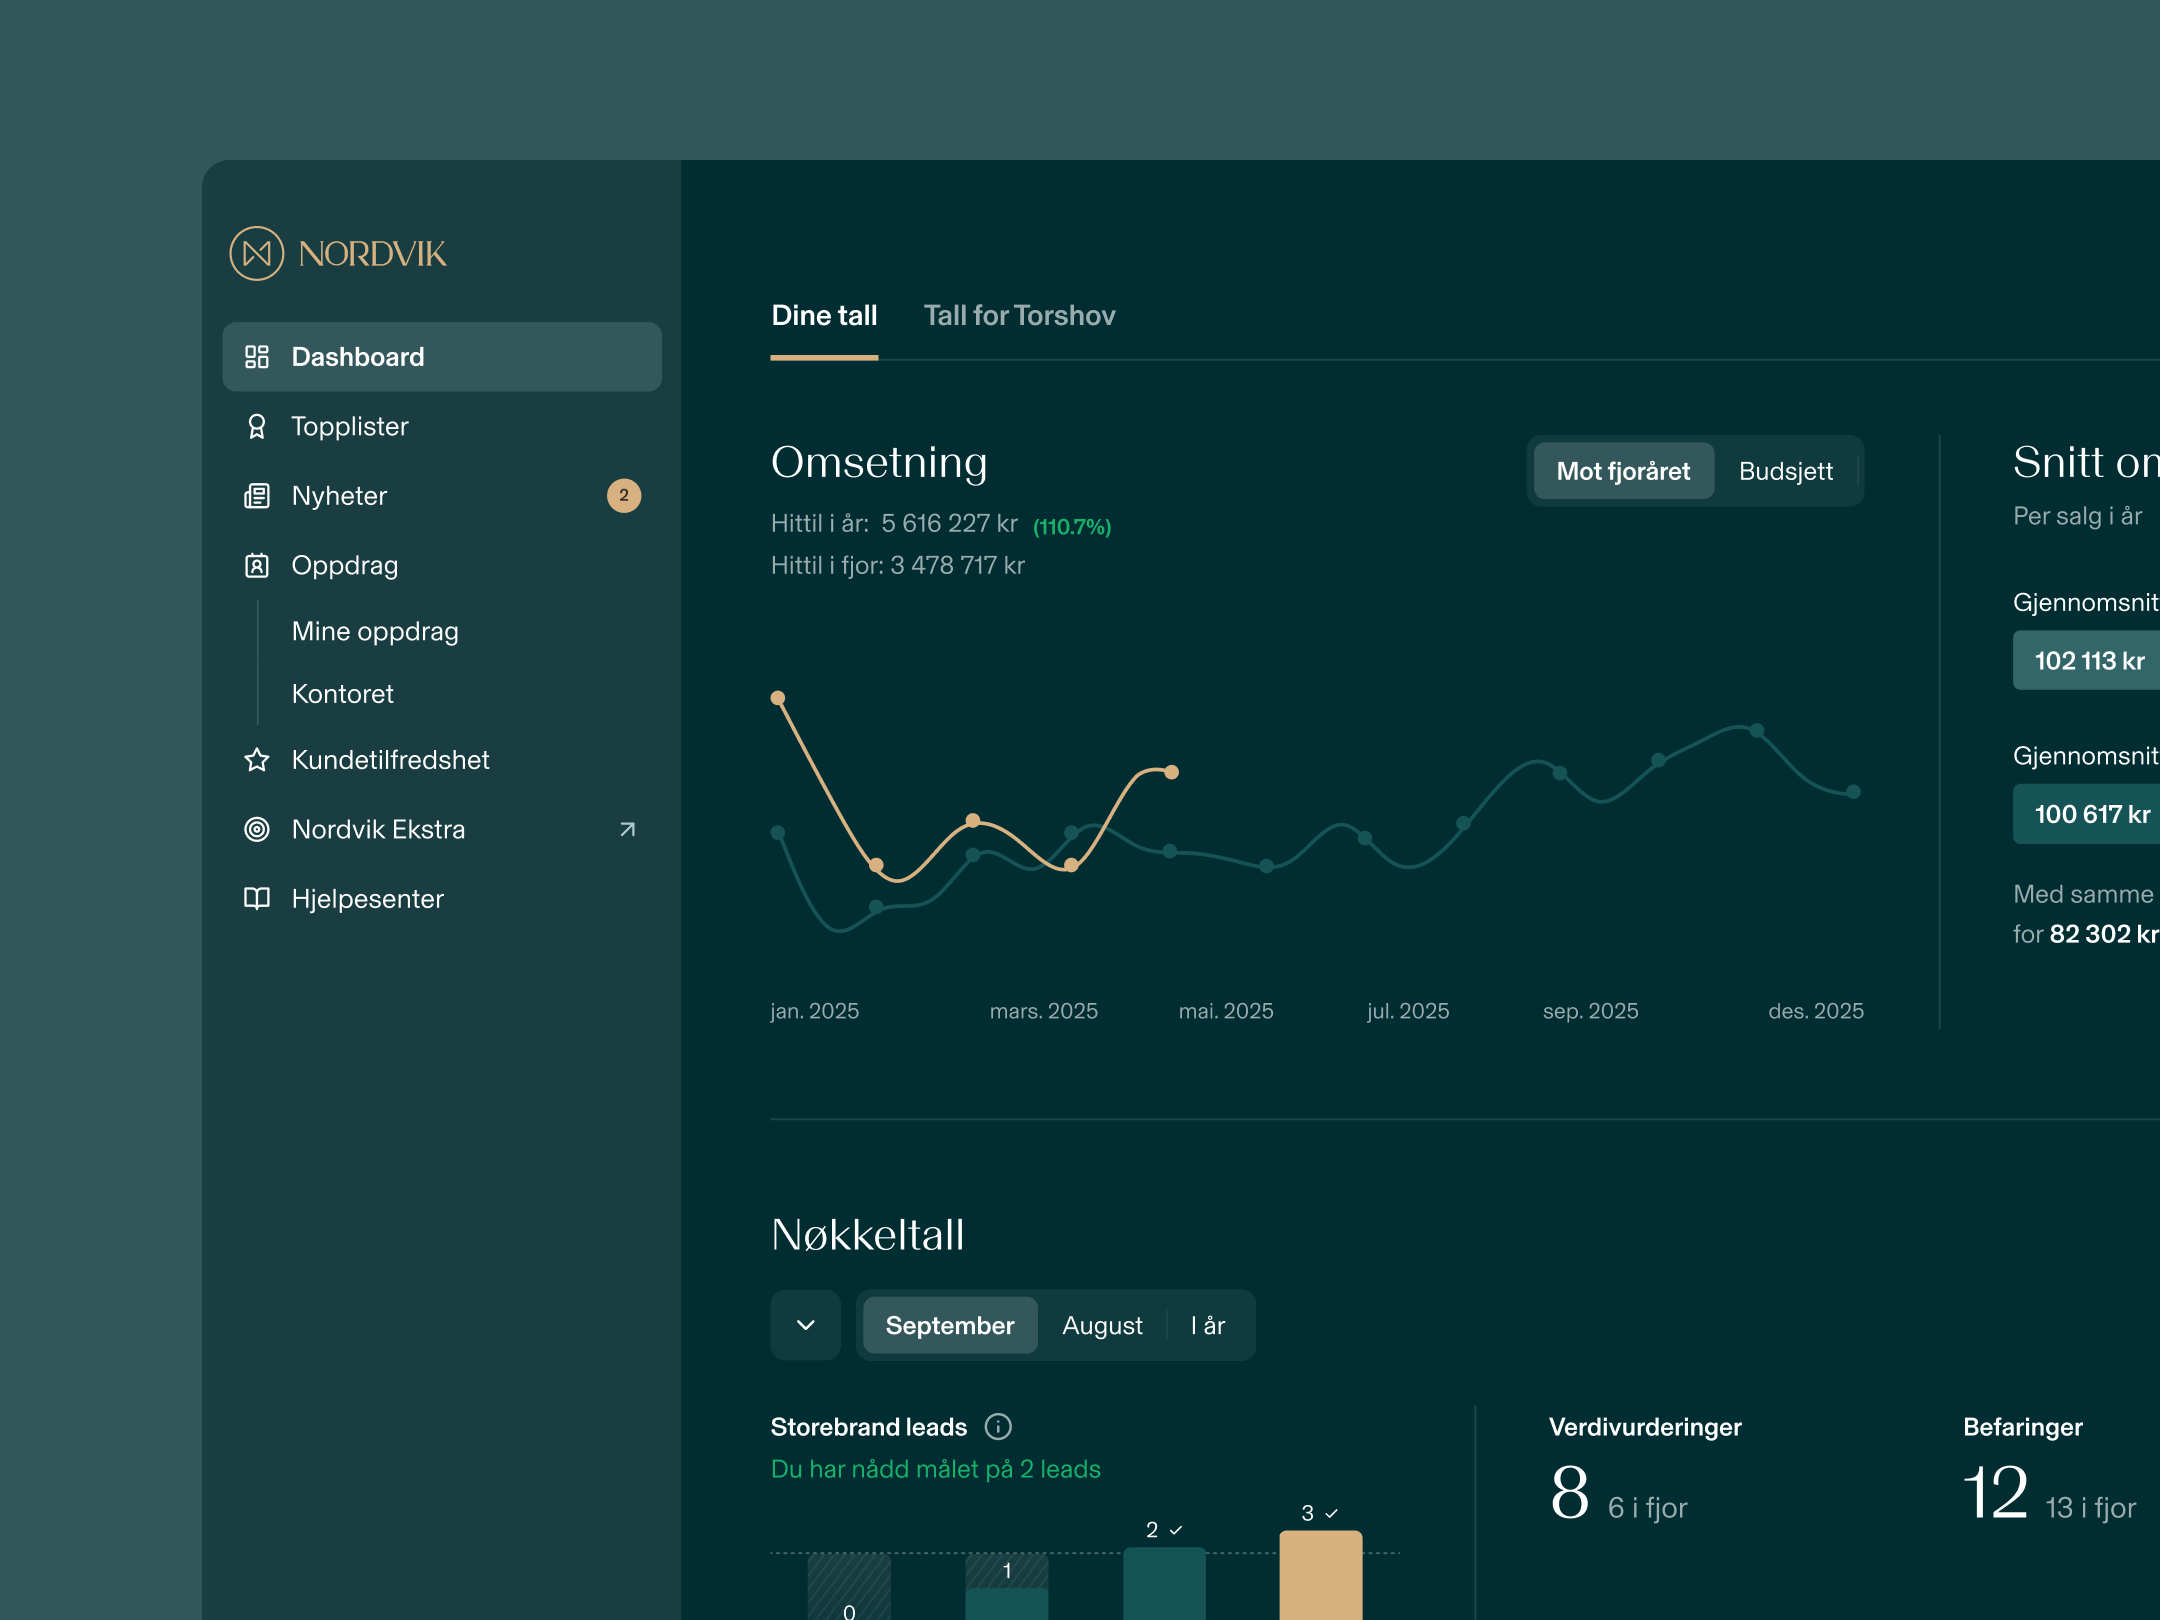
Task: Click the 'jul. 2025' axis label
Action: 1408,1011
